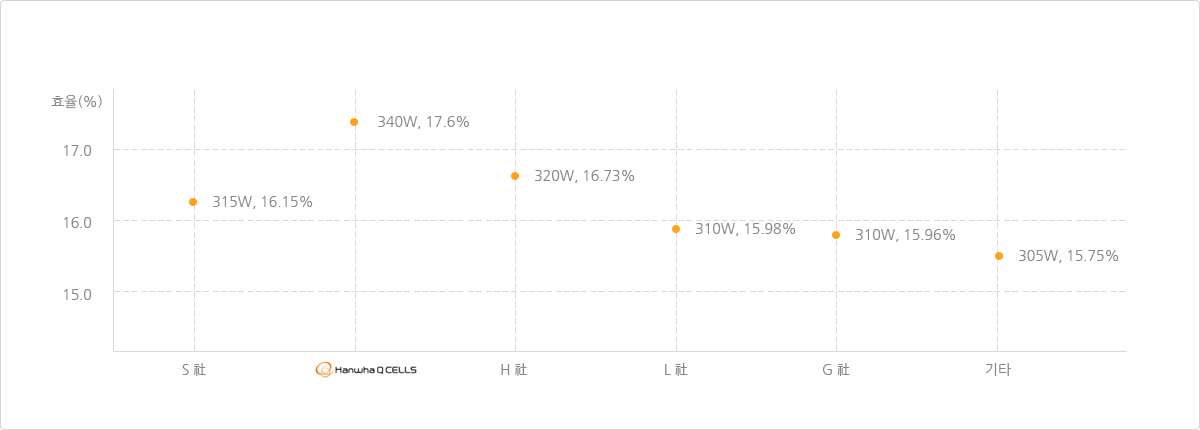Image resolution: width=1200 pixels, height=430 pixels.
Task: Click the orange dot for 305W, 15.75%
Action: click(999, 256)
